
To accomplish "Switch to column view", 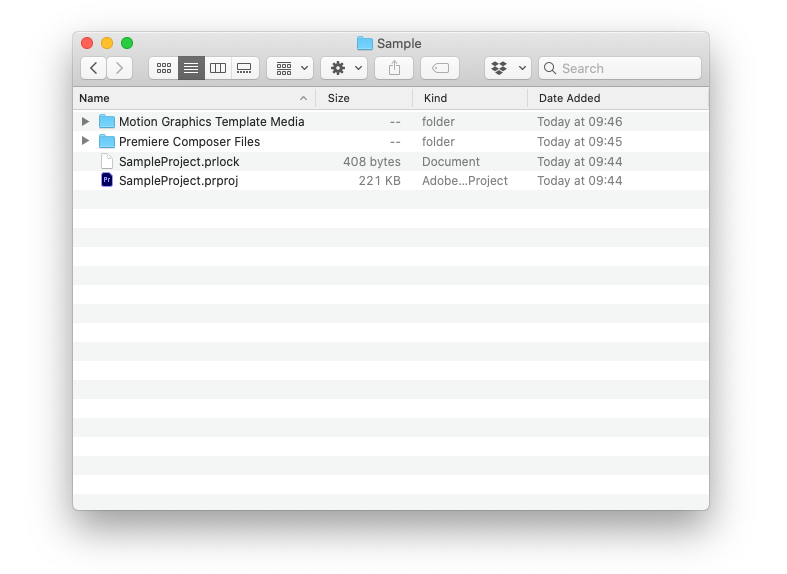I will [x=218, y=68].
